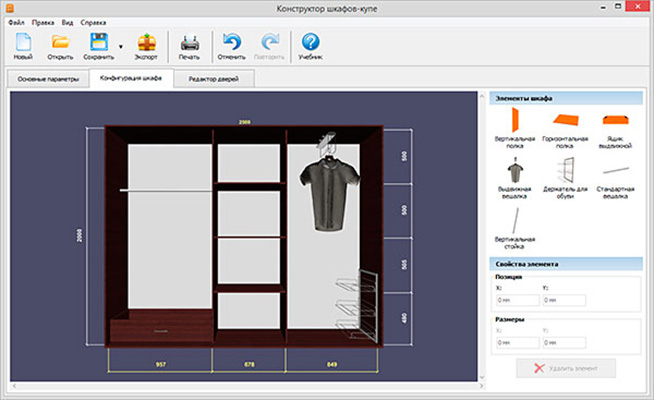654x400 pixels.
Task: Save the project using Сохранить icon
Action: [98, 43]
